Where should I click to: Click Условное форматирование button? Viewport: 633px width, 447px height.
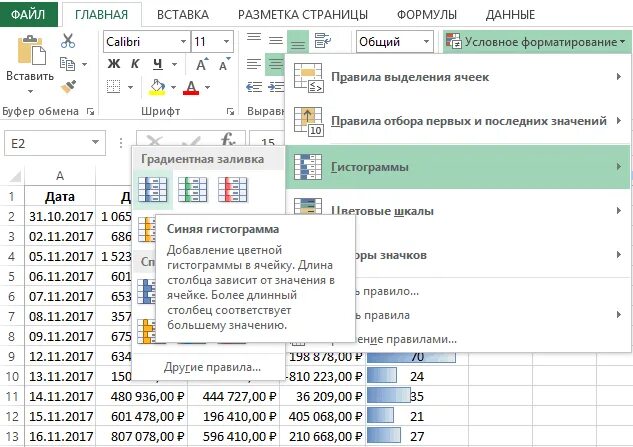tap(535, 42)
